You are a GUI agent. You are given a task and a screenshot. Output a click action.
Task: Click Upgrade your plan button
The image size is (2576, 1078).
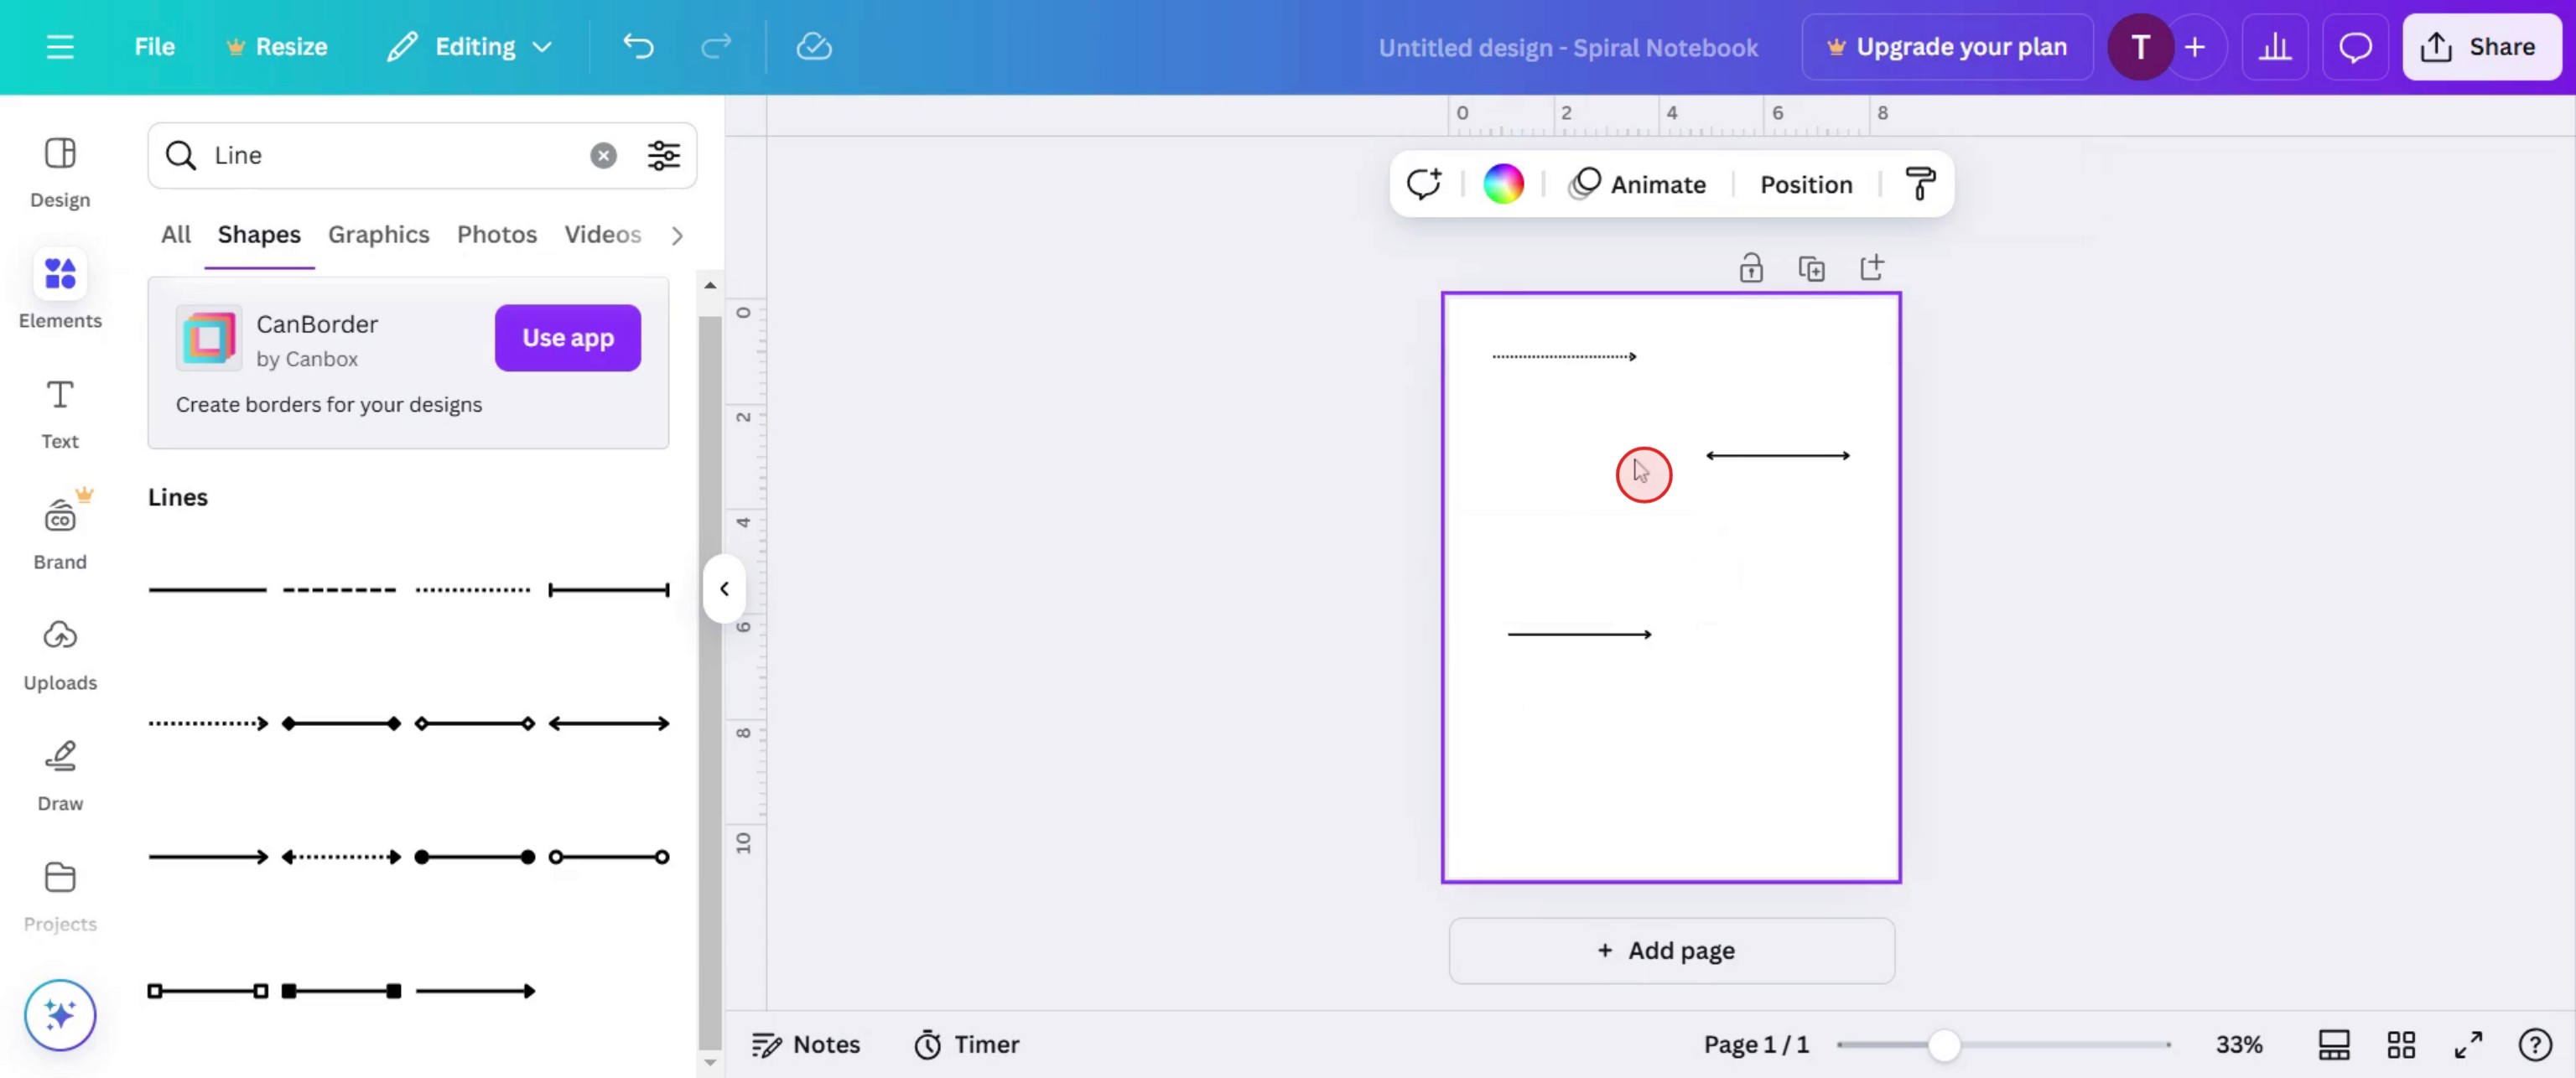pyautogui.click(x=1946, y=47)
